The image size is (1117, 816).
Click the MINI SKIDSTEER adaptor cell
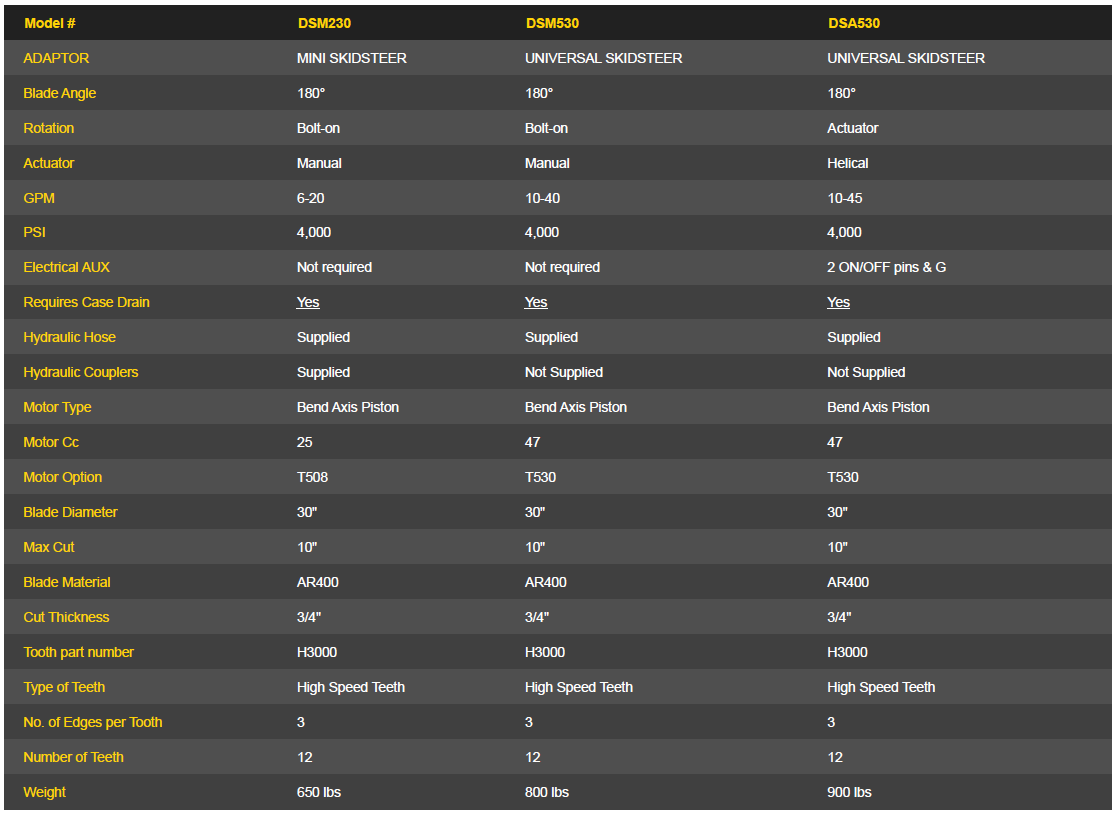[352, 58]
